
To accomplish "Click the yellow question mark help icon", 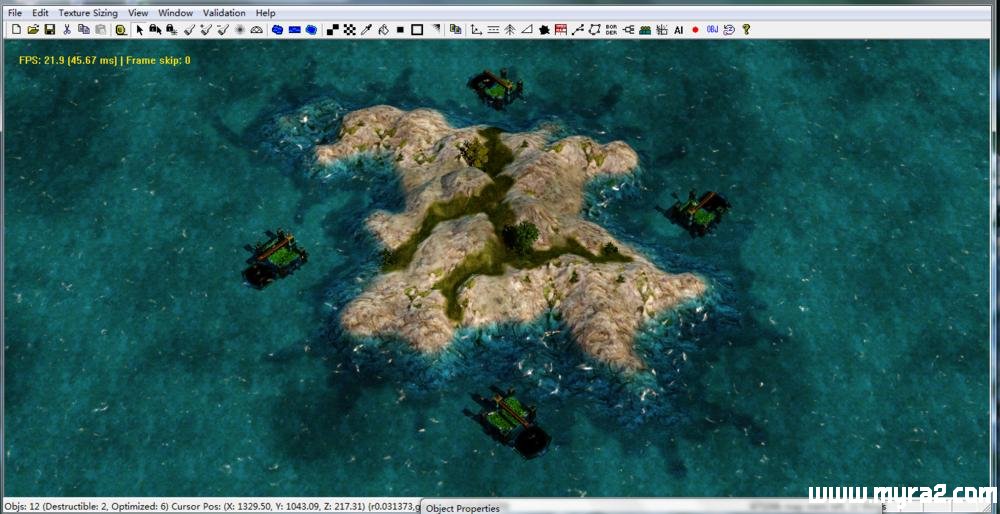I will click(746, 30).
